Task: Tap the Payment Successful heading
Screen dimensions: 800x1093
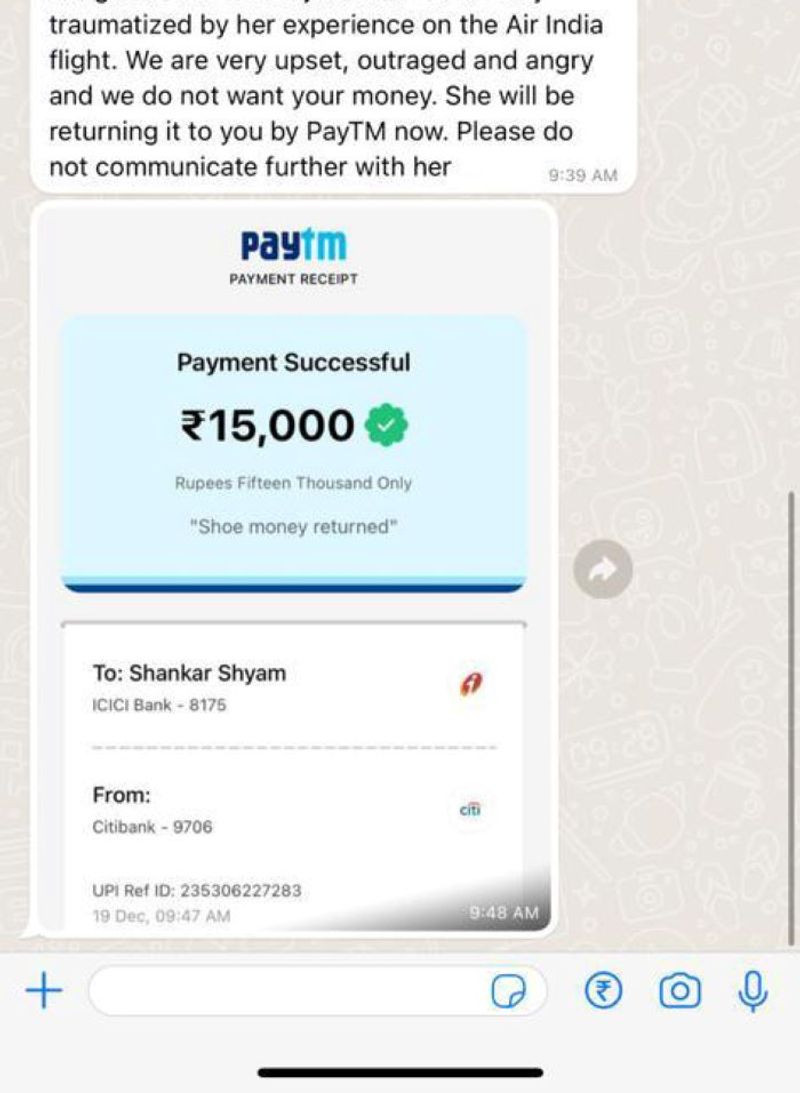Action: coord(293,362)
